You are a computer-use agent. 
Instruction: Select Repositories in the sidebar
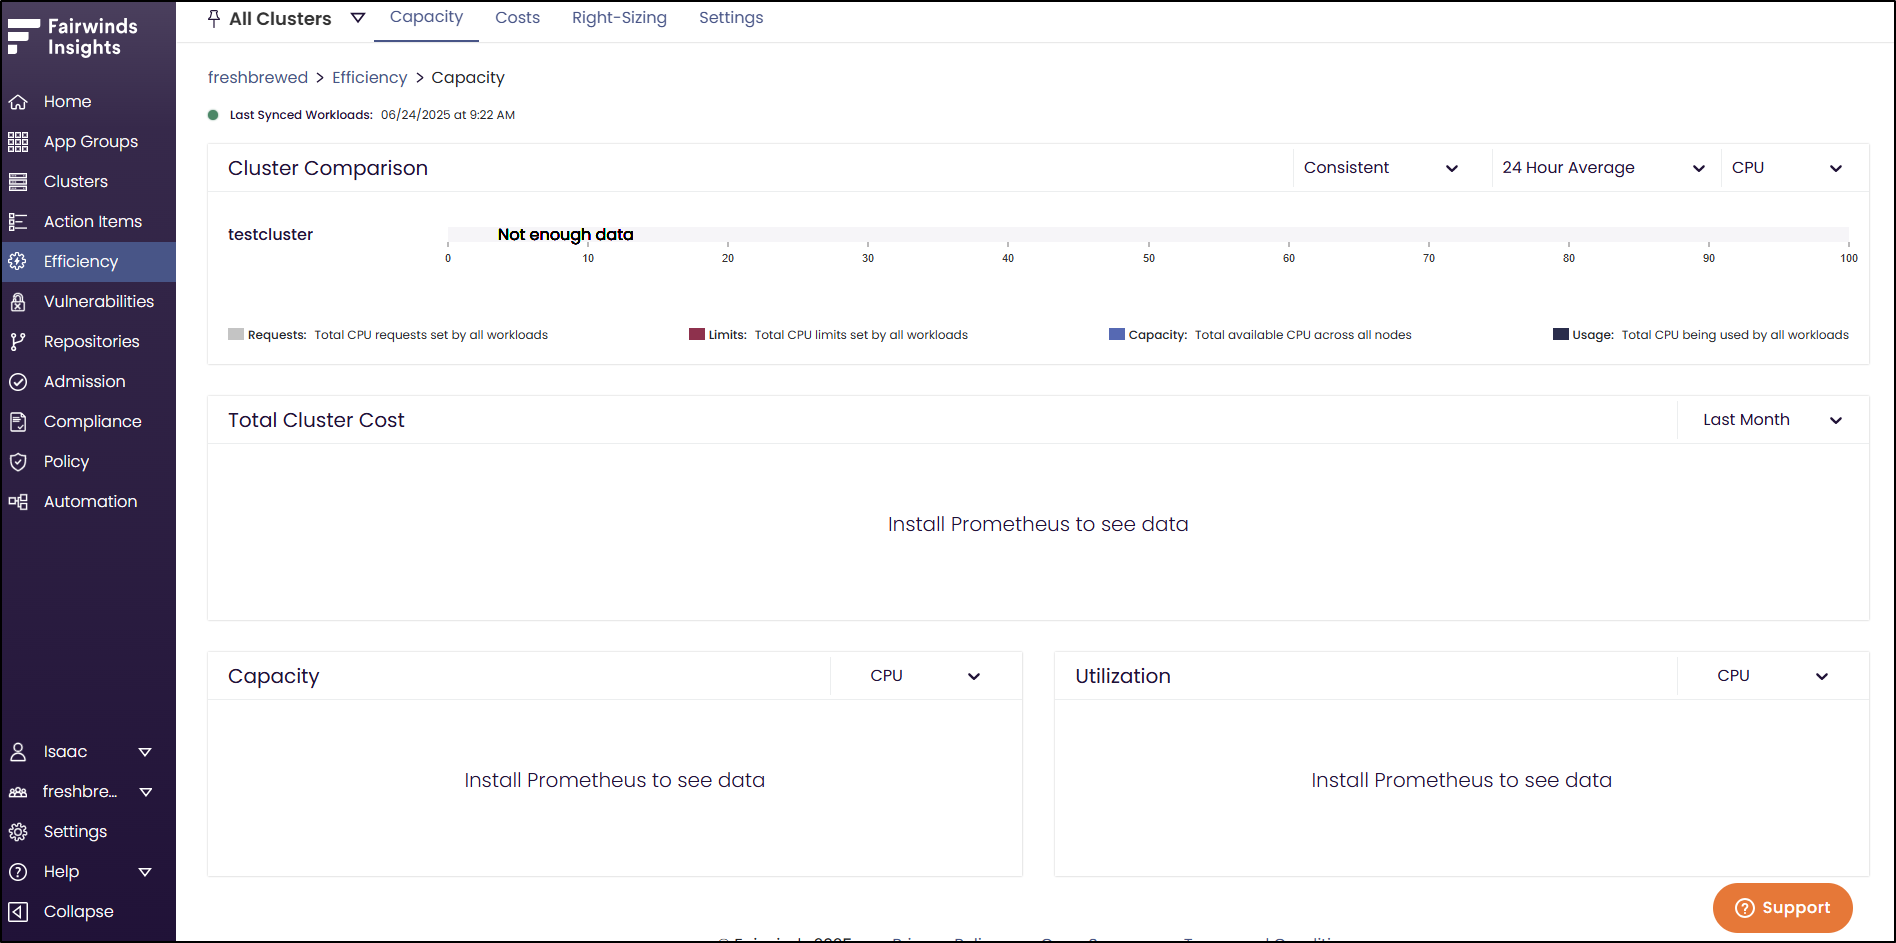click(88, 342)
